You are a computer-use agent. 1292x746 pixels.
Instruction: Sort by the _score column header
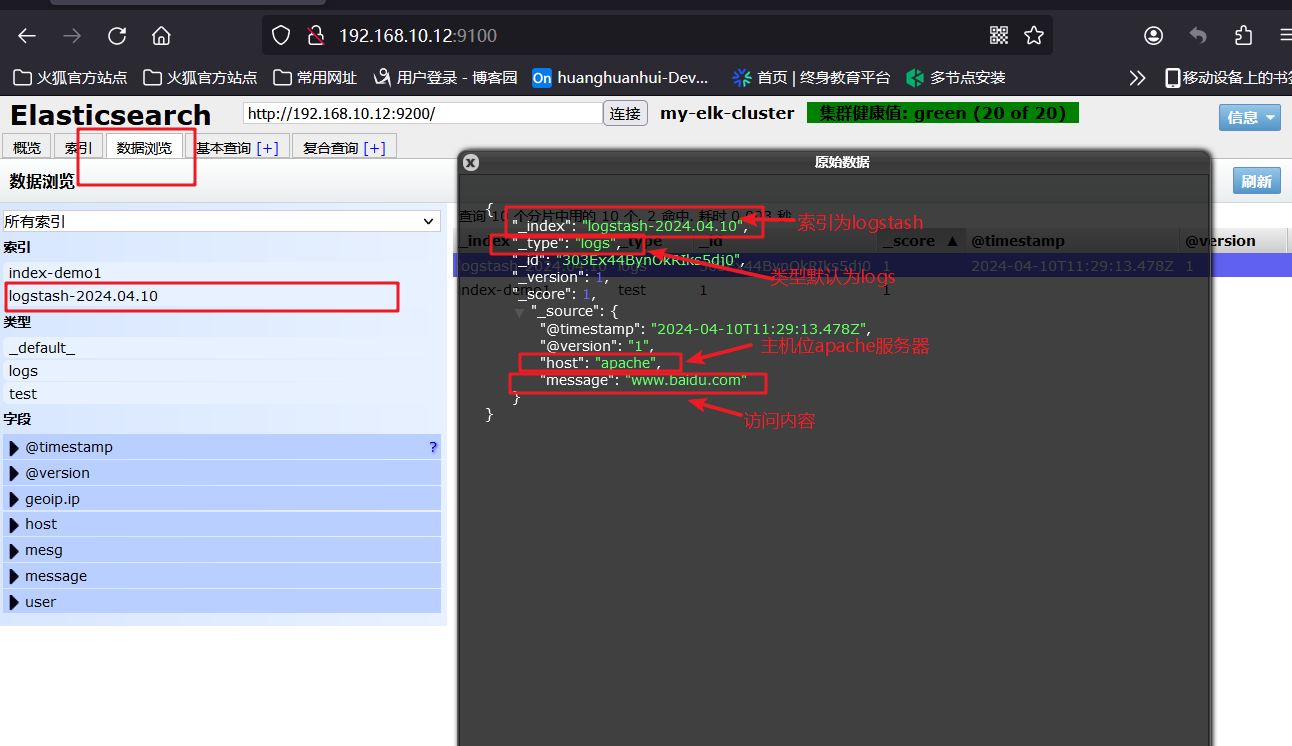(921, 241)
